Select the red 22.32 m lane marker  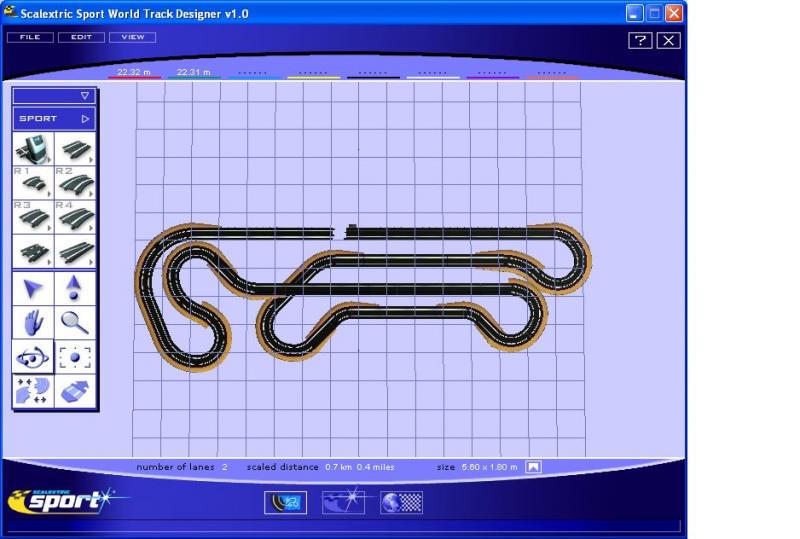coord(133,73)
